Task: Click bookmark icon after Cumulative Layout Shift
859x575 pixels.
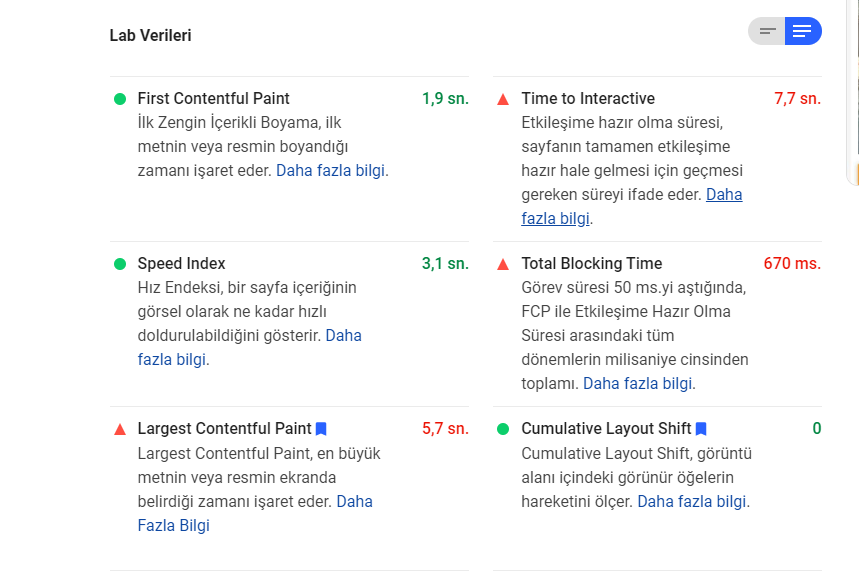Action: (x=701, y=429)
